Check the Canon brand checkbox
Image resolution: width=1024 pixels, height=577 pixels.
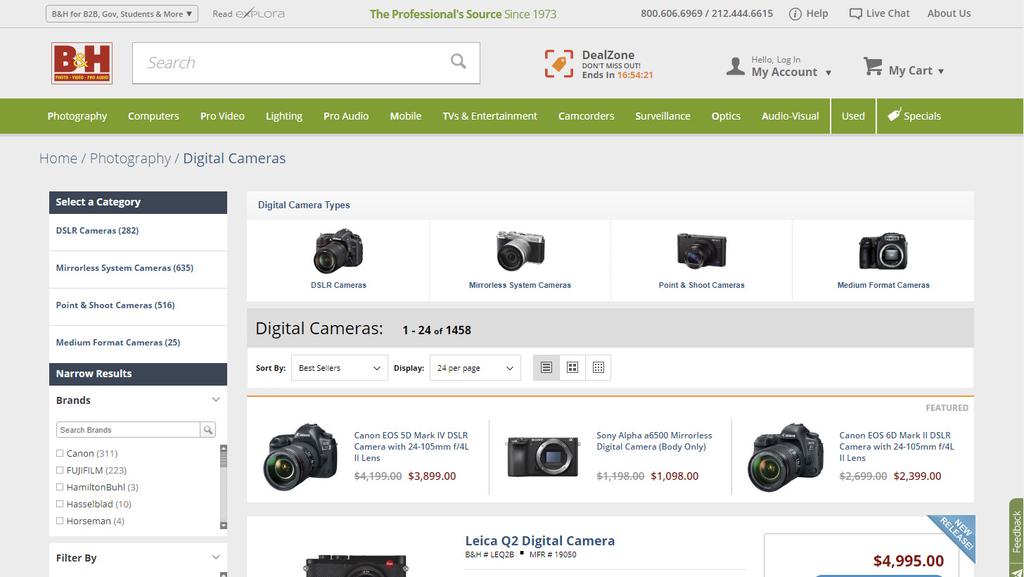coord(60,453)
